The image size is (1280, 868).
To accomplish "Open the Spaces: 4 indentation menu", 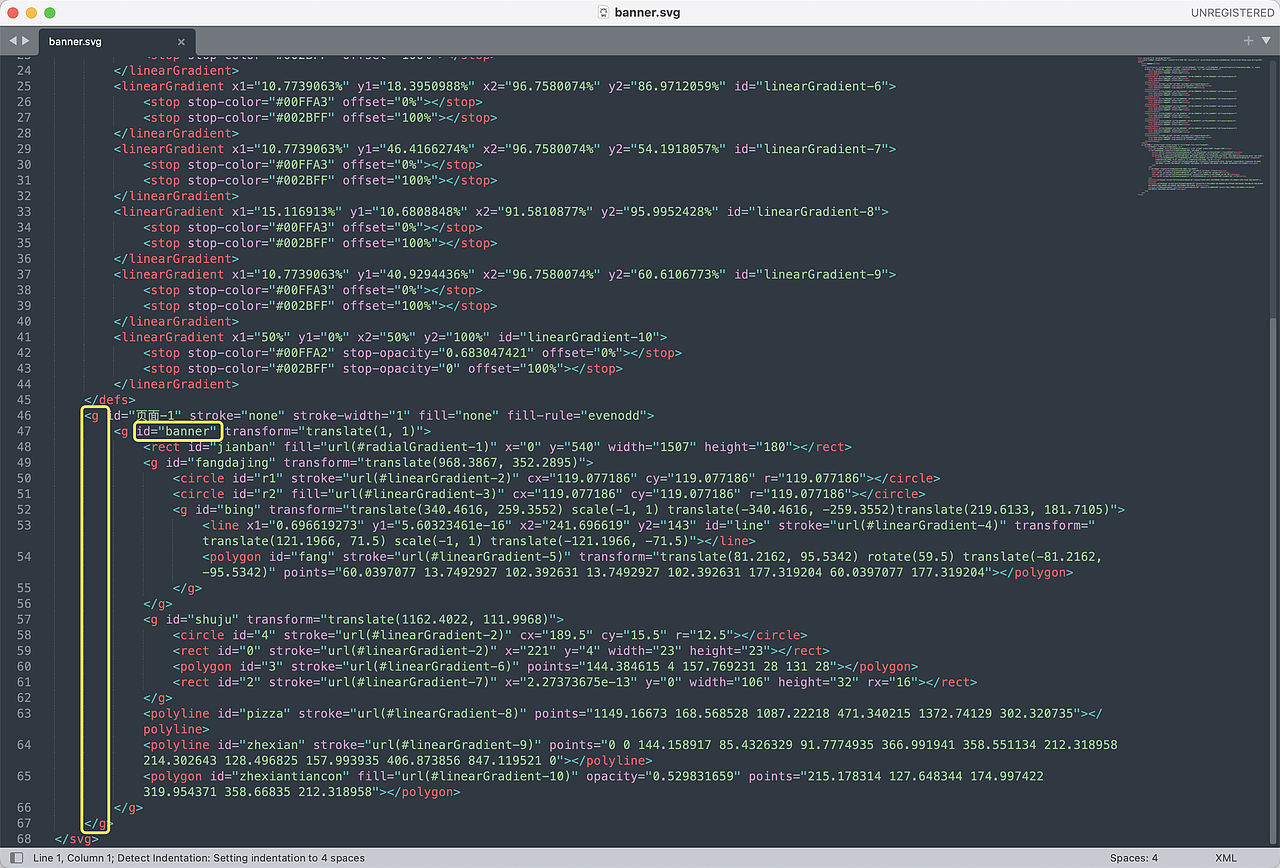I will pyautogui.click(x=1133, y=858).
